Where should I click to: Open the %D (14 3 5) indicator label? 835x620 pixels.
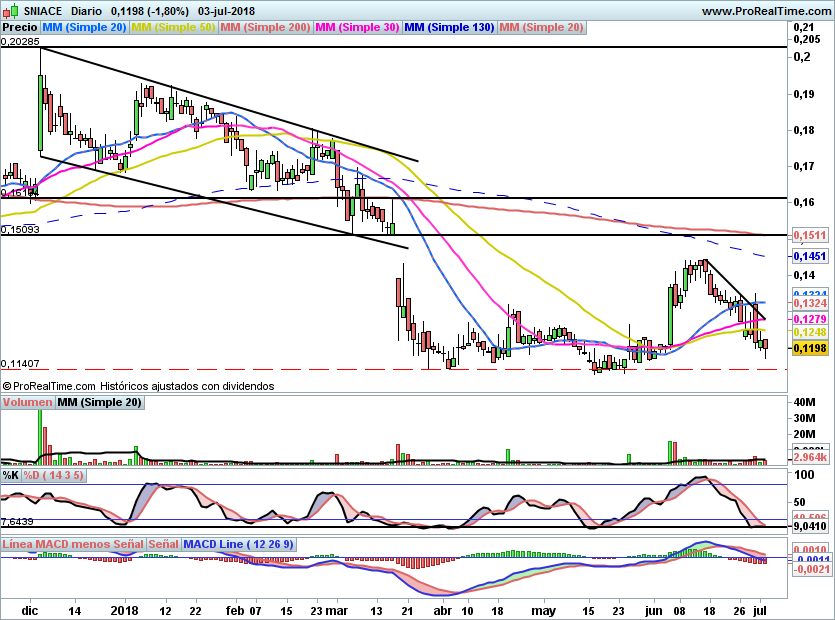click(54, 475)
